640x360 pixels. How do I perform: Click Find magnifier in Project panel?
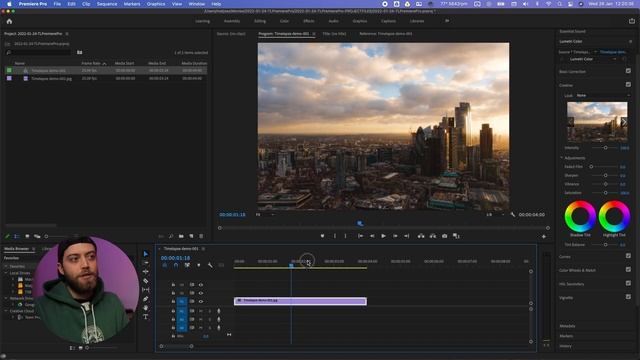pos(171,236)
